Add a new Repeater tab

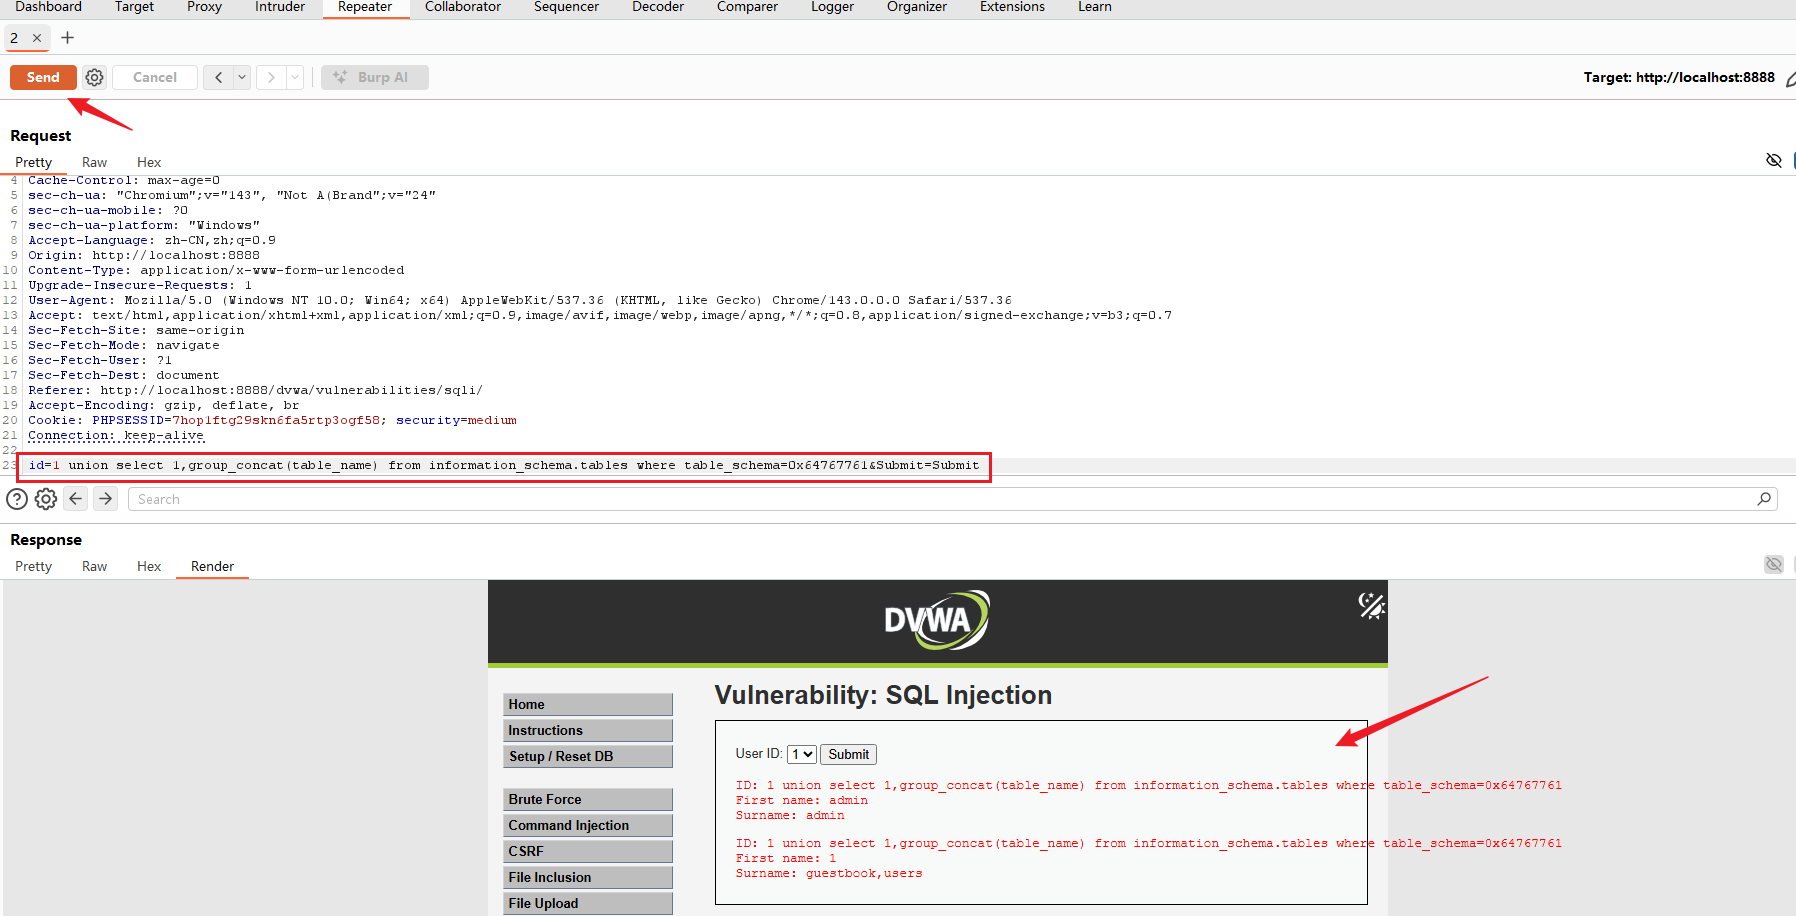click(67, 38)
